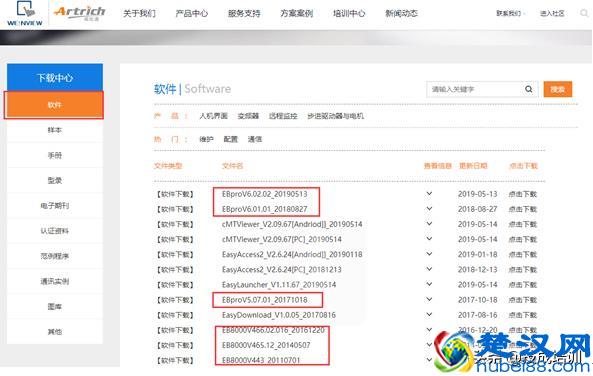Select 手册 in sidebar

pos(54,155)
